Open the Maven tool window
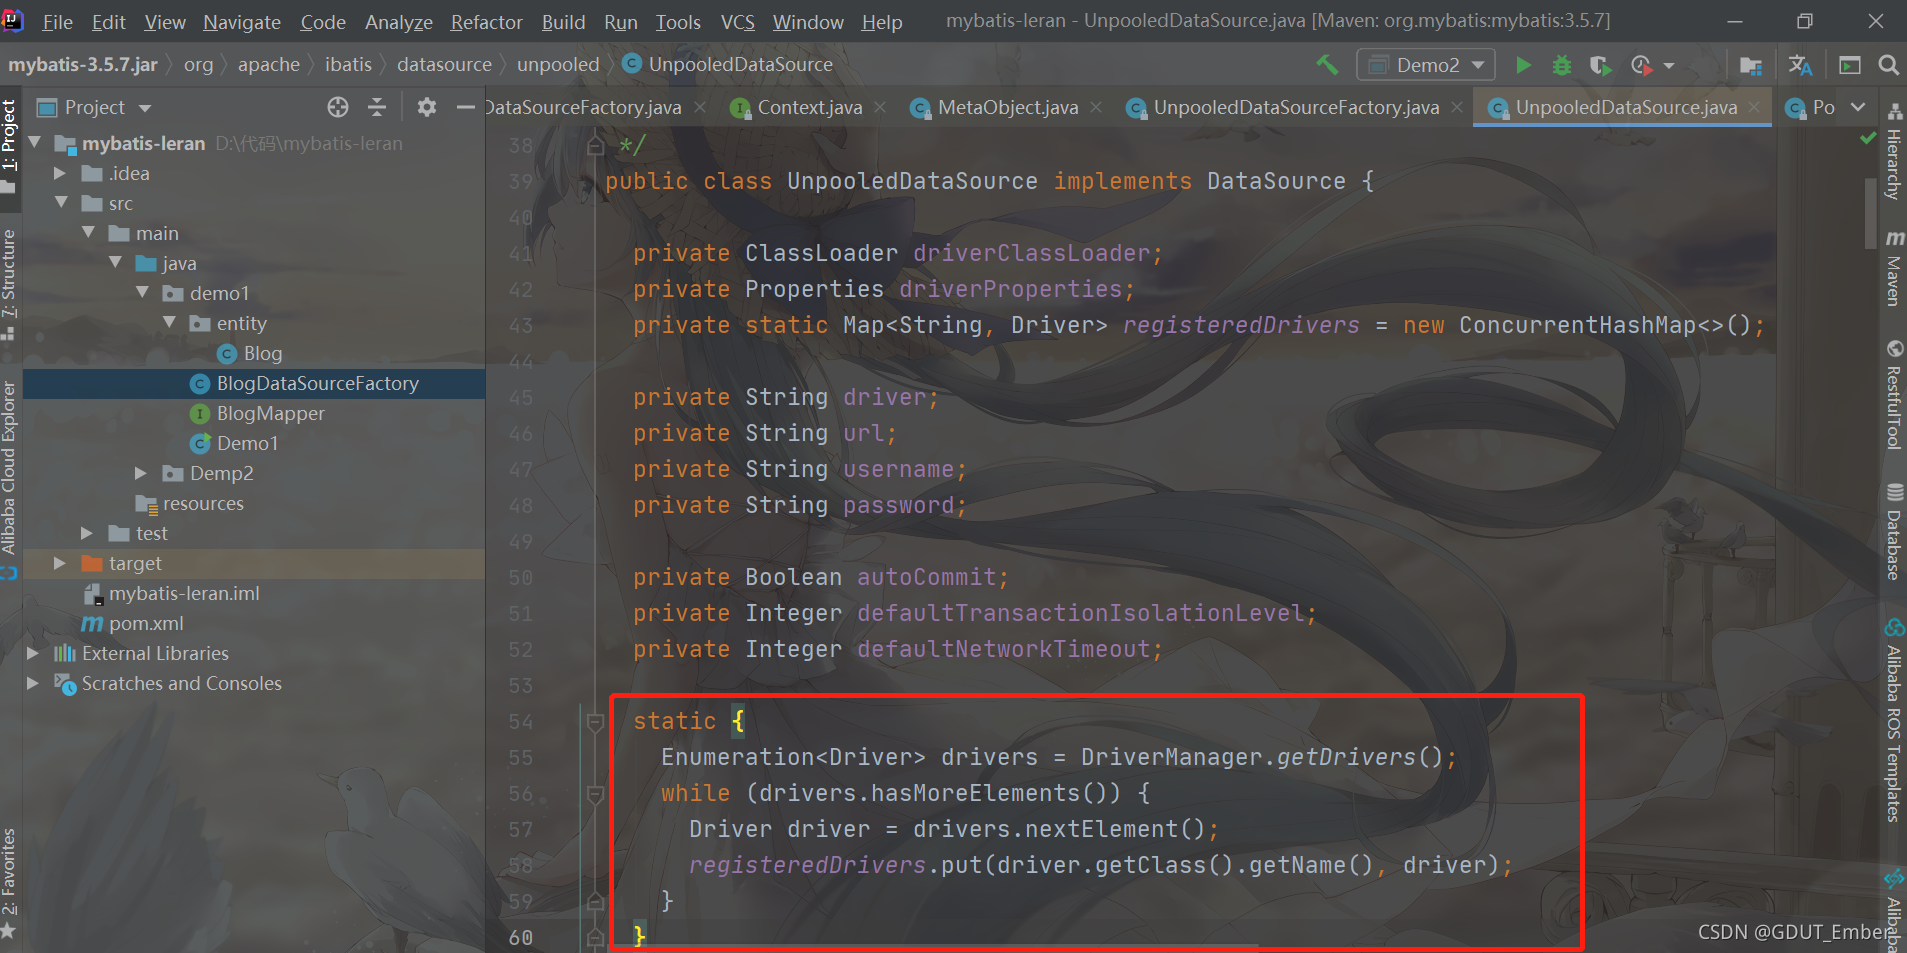Image resolution: width=1907 pixels, height=953 pixels. (1894, 268)
